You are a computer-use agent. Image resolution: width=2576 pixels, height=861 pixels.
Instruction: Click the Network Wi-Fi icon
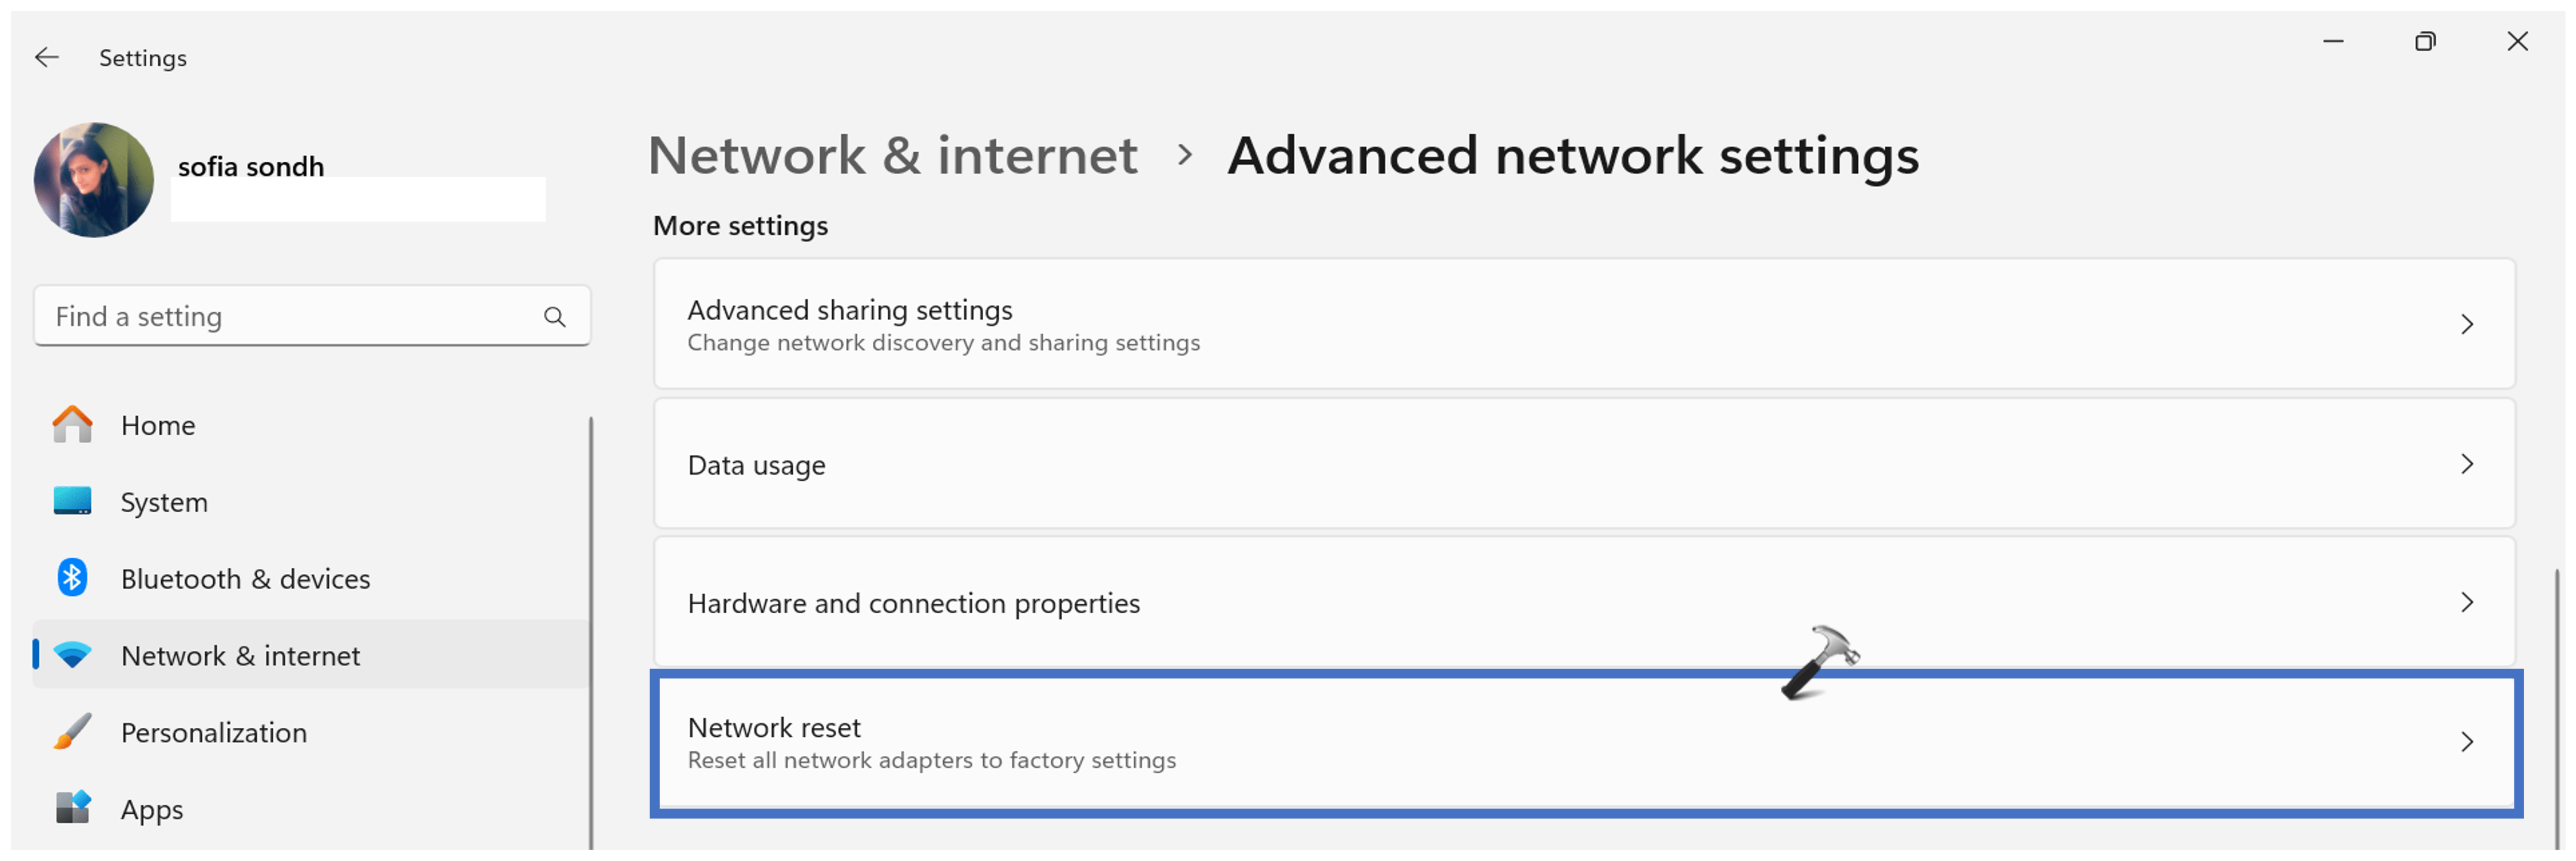[x=72, y=656]
